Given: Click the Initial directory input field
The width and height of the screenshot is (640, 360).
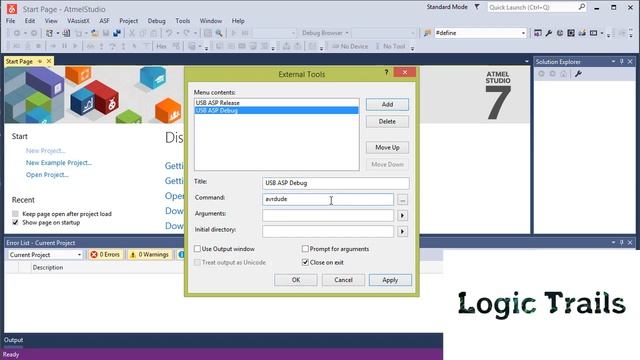Looking at the screenshot, I should tap(328, 231).
